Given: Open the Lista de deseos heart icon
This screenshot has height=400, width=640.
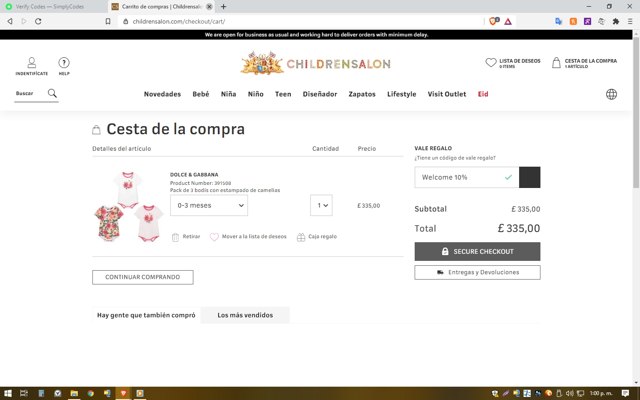Looking at the screenshot, I should pos(491,62).
